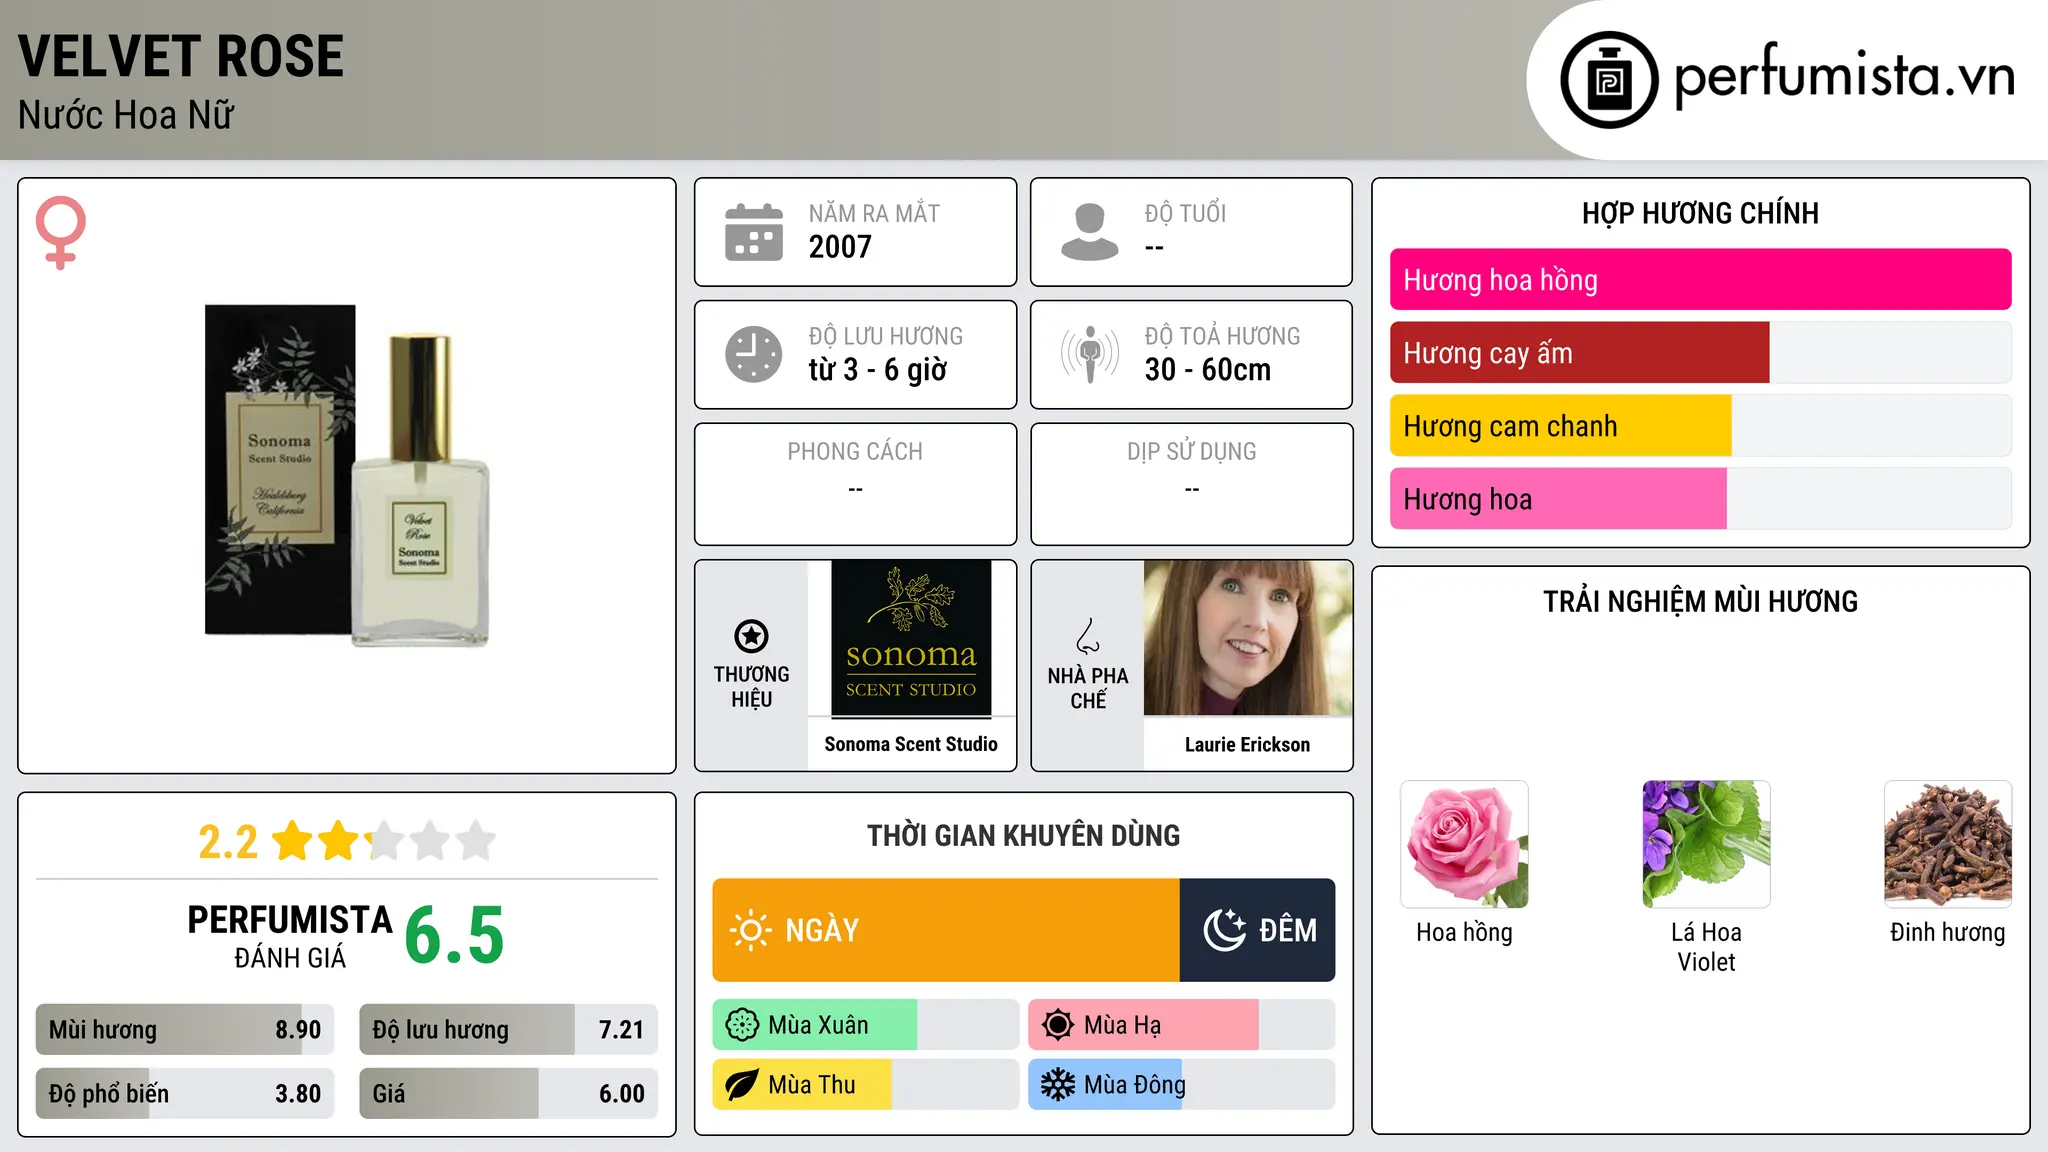Select the Mùa Đông season bar

click(1182, 1085)
